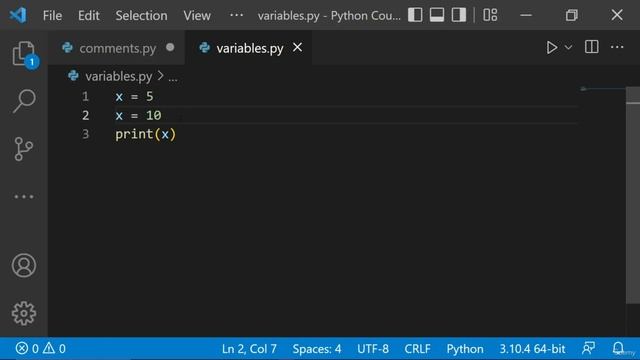
Task: Open the View menu
Action: point(197,16)
